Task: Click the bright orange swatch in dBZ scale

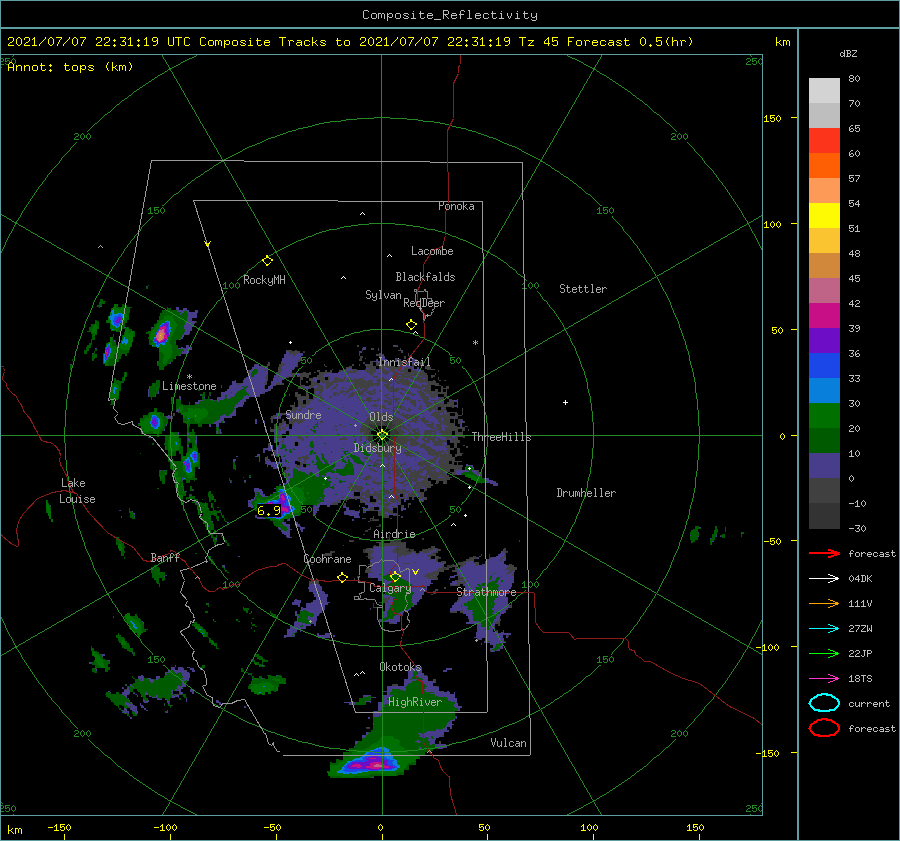Action: pyautogui.click(x=824, y=165)
